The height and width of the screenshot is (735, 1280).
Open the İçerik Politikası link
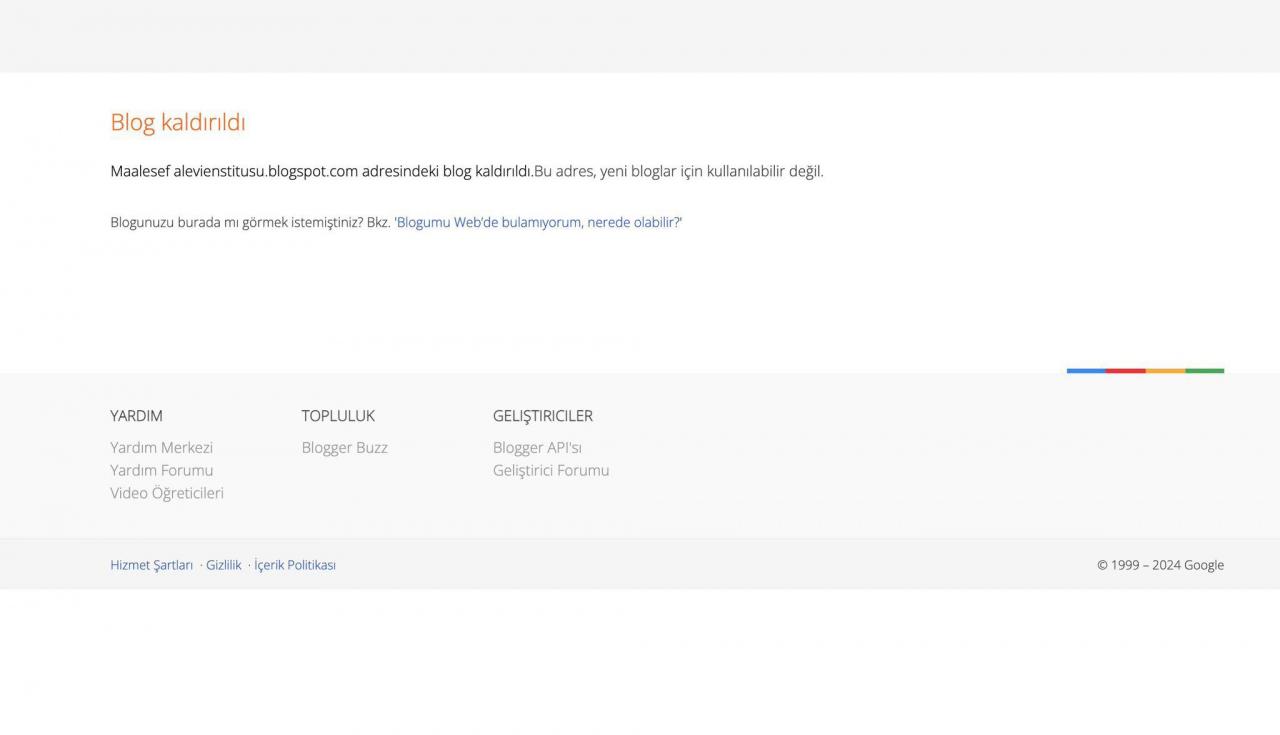point(295,565)
